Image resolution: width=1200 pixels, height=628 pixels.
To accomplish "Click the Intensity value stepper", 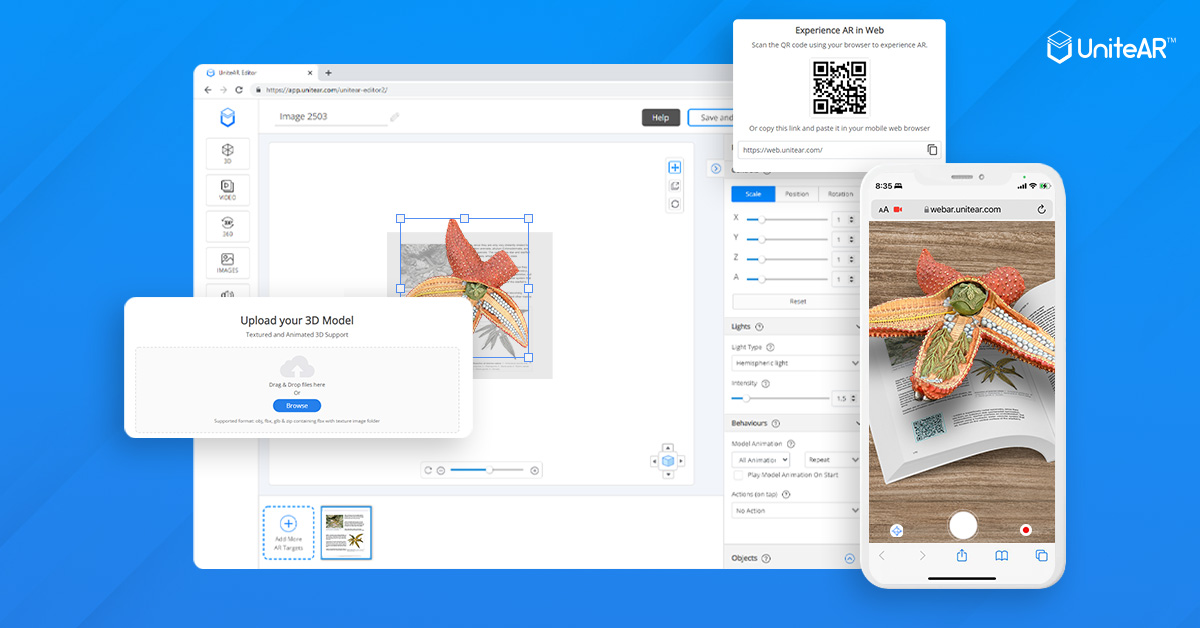I will coord(851,398).
